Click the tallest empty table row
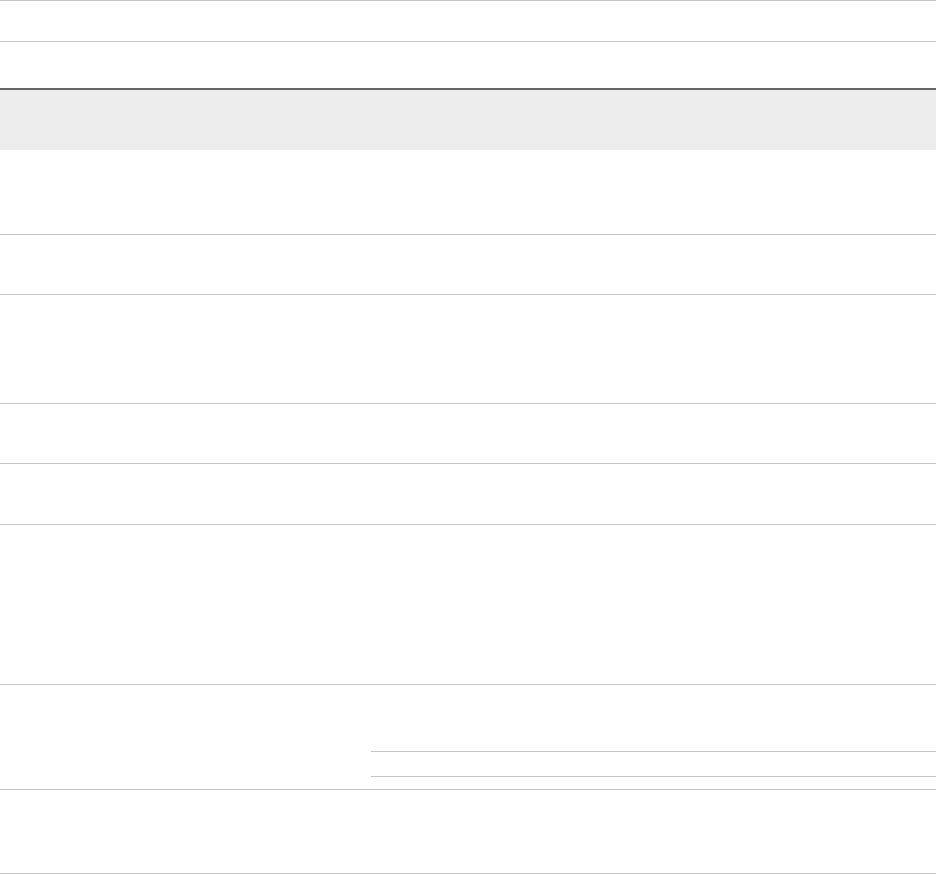Viewport: 936px width, 874px height. [x=468, y=604]
